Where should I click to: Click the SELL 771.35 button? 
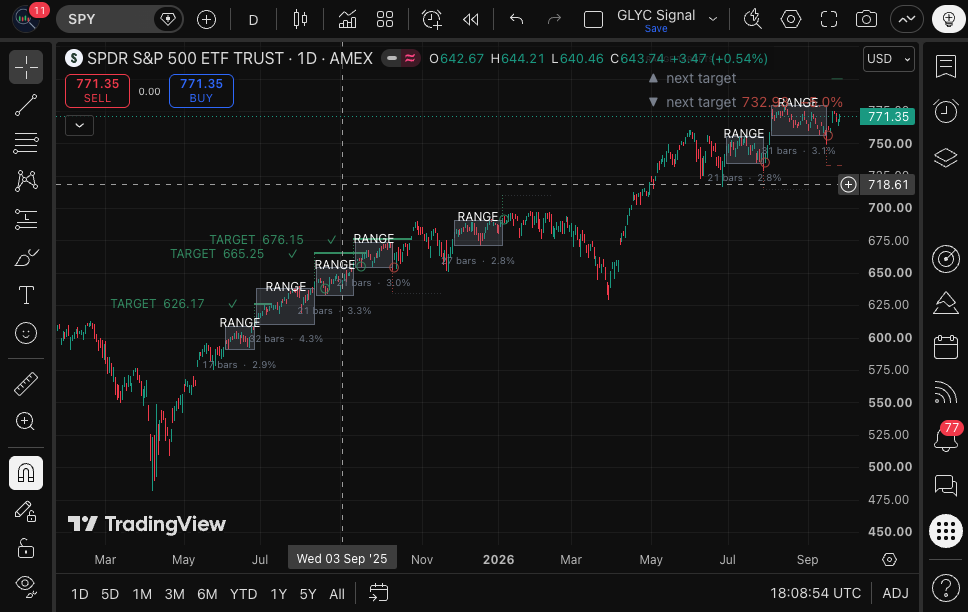[98, 91]
